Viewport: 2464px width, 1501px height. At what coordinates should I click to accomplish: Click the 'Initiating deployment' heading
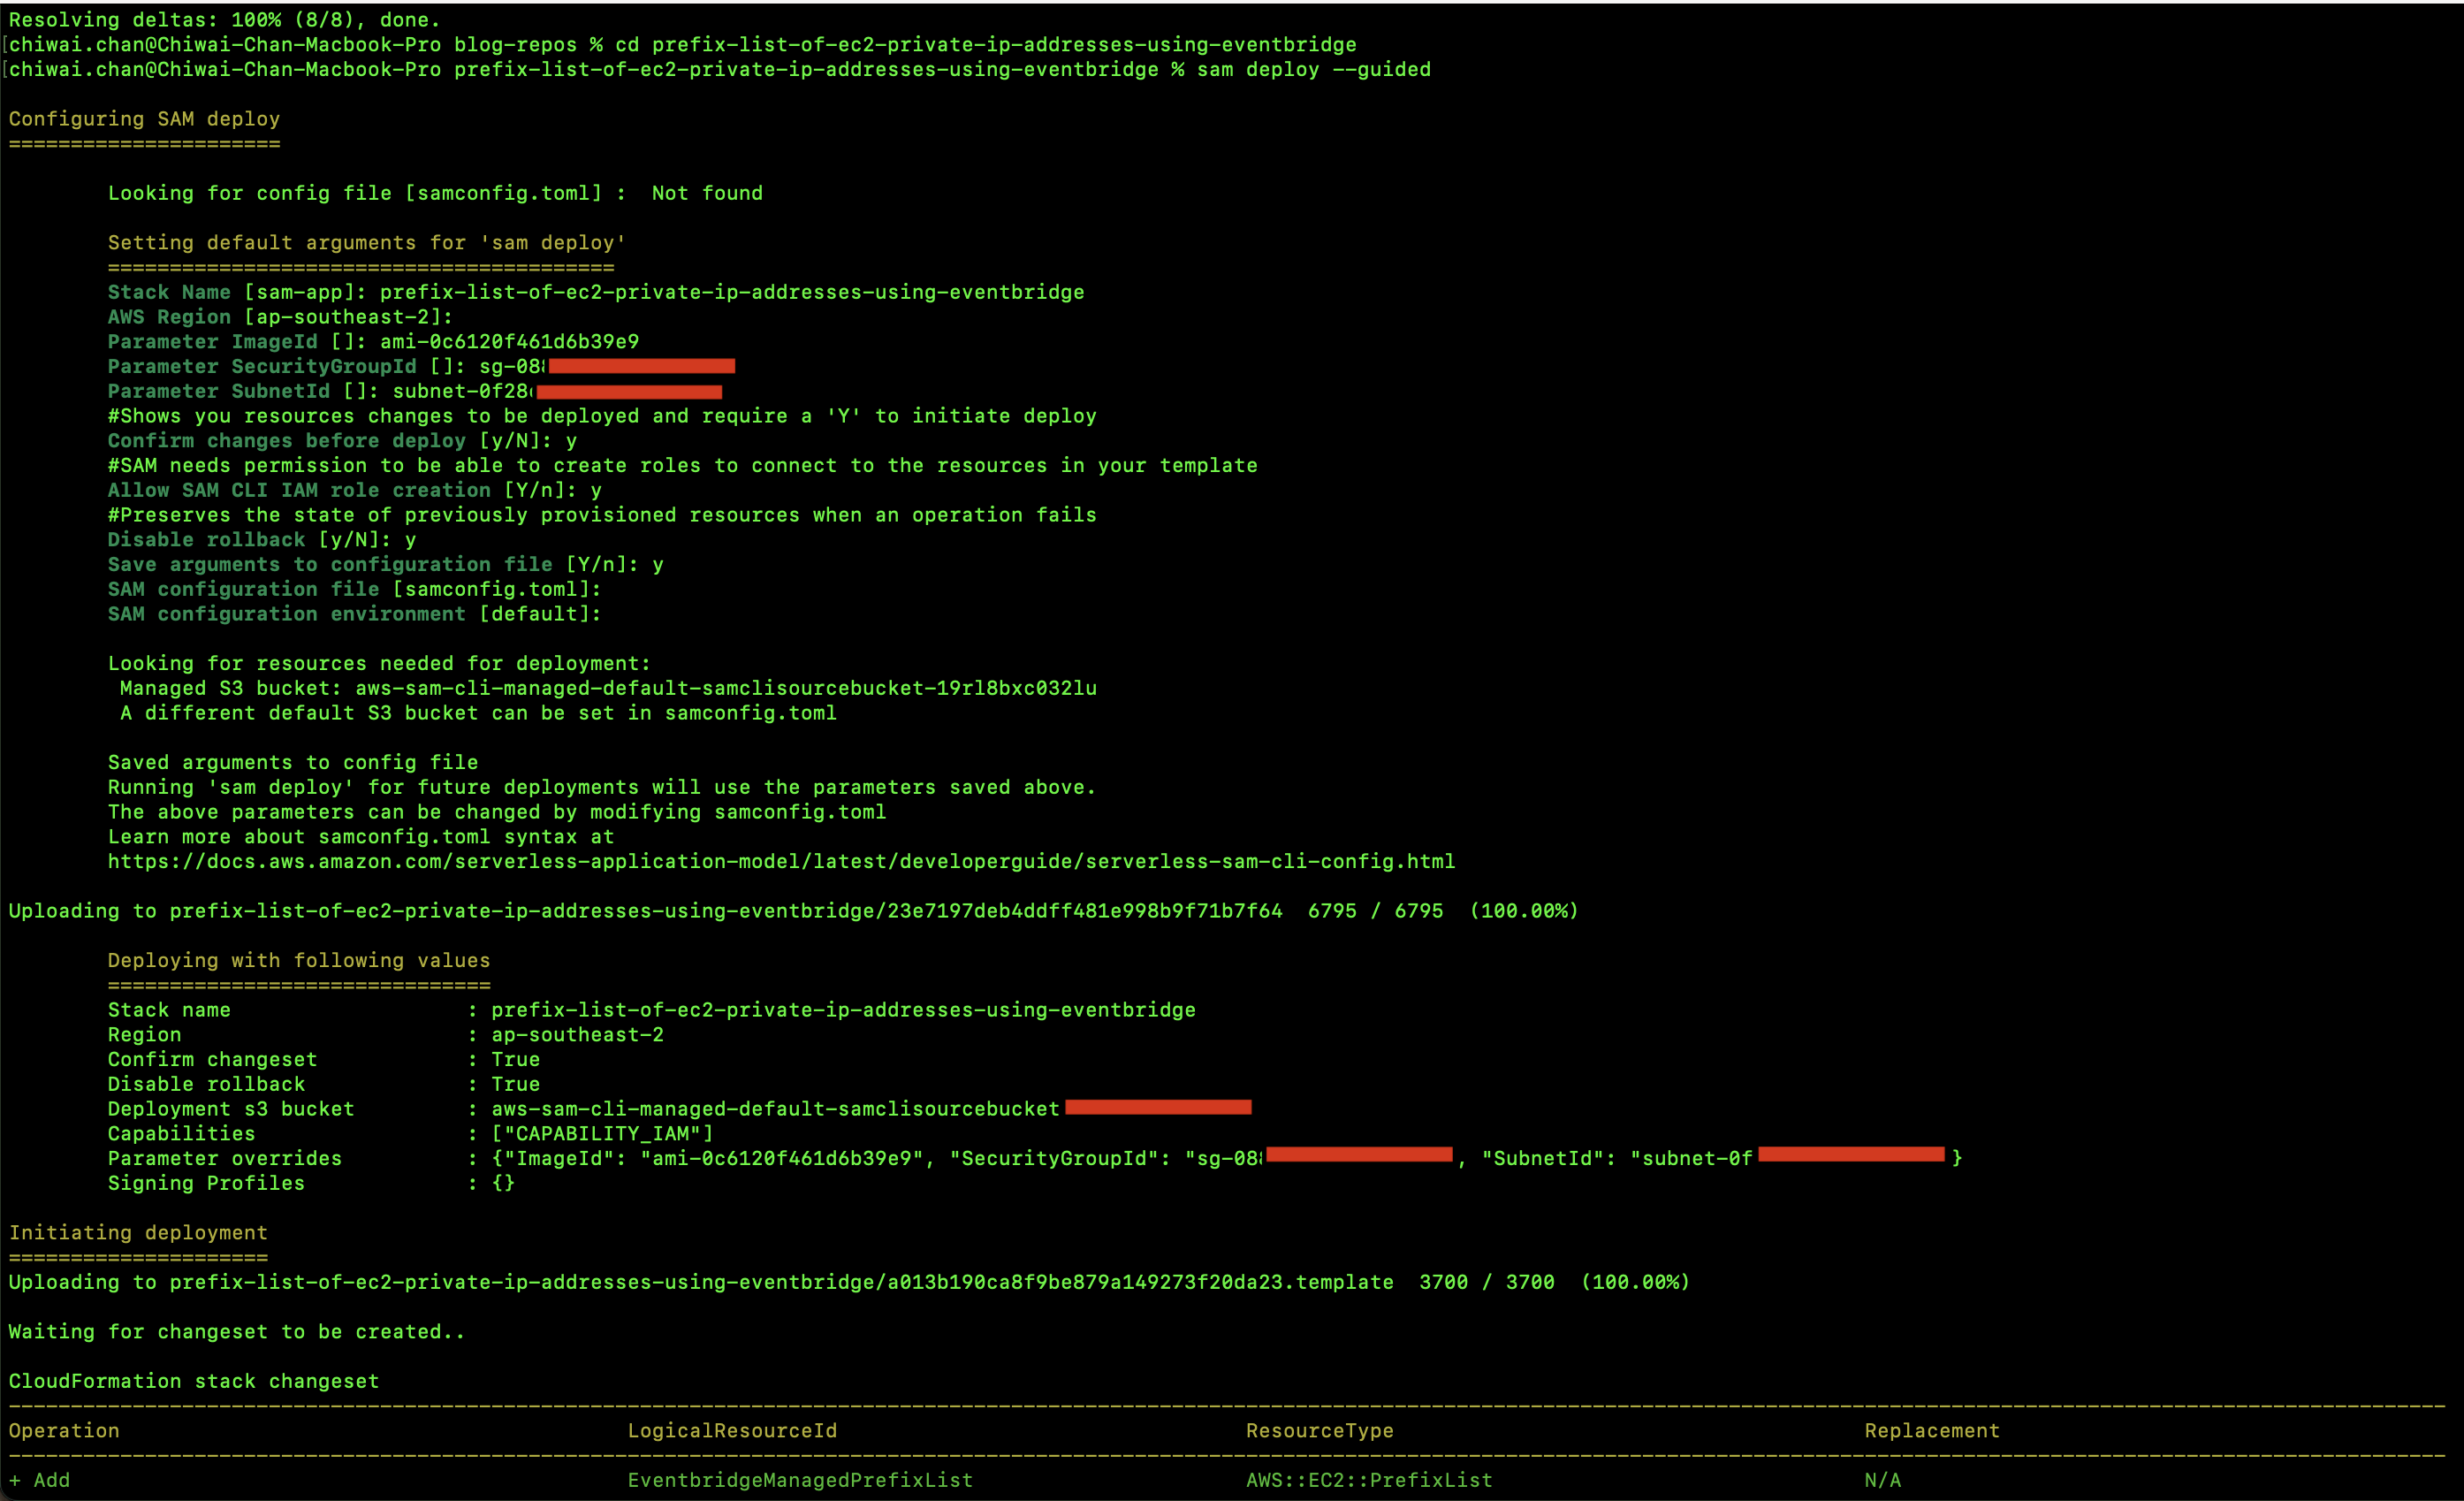point(138,1233)
